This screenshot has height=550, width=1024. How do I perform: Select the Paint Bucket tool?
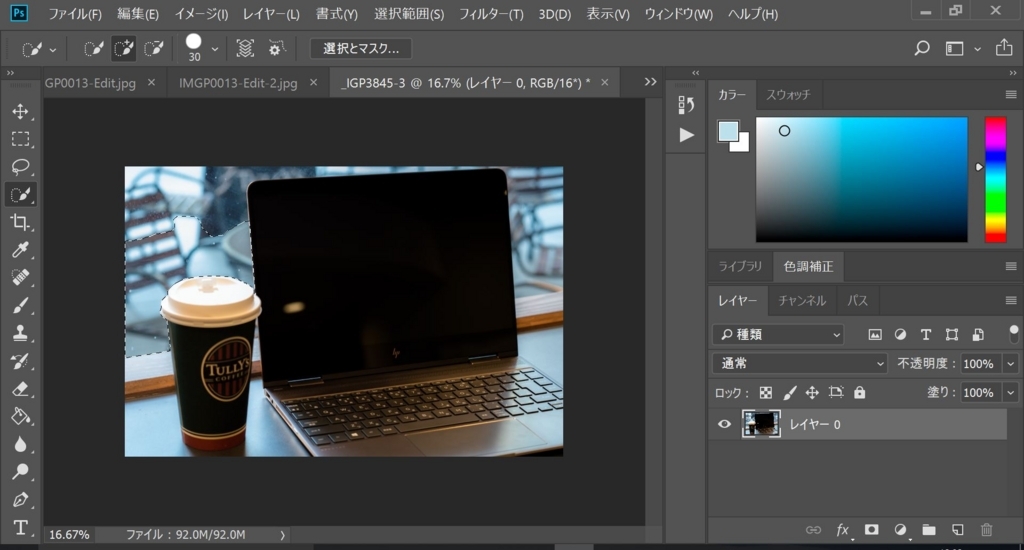[20, 416]
